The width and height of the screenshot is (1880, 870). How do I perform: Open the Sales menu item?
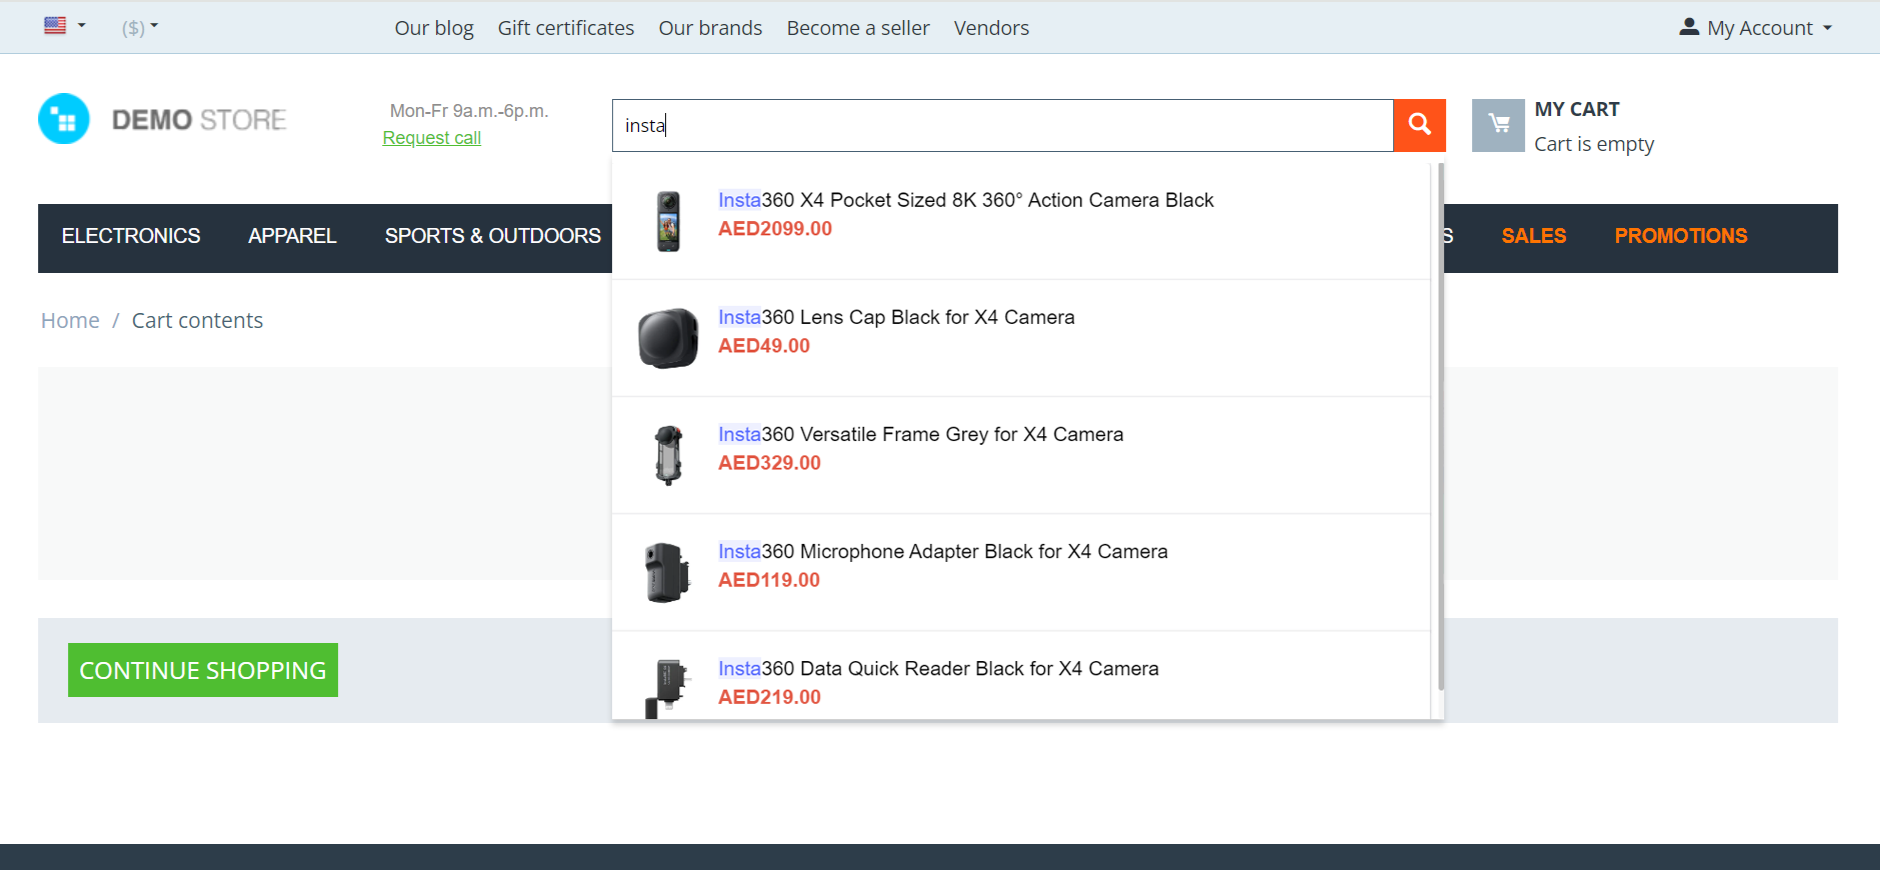point(1533,236)
